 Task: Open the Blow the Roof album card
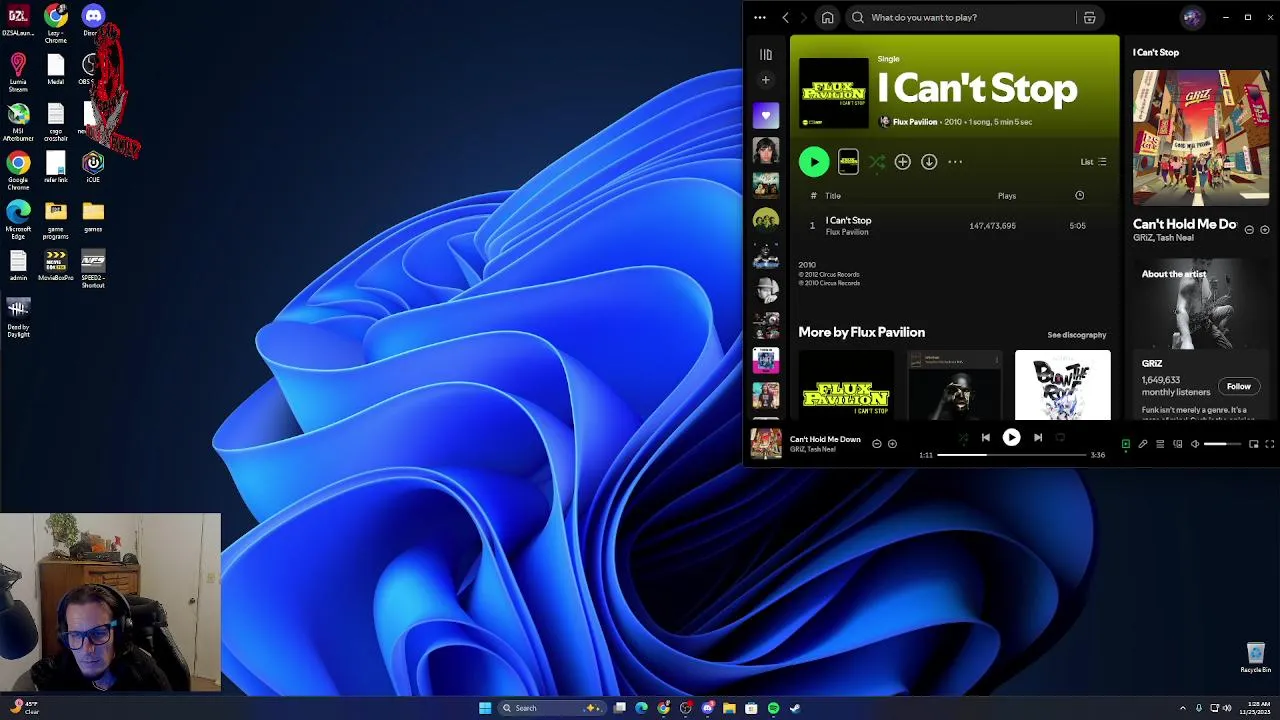click(1062, 385)
